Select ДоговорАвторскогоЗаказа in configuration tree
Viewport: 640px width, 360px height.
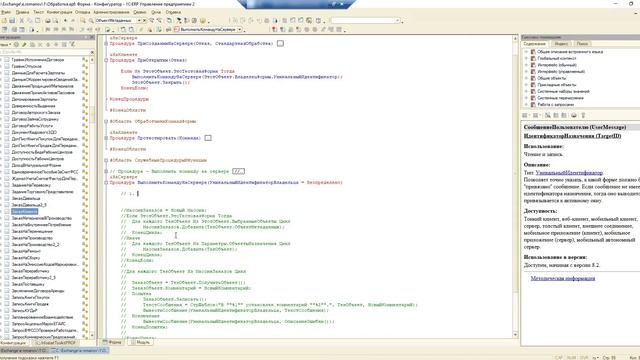click(36, 112)
